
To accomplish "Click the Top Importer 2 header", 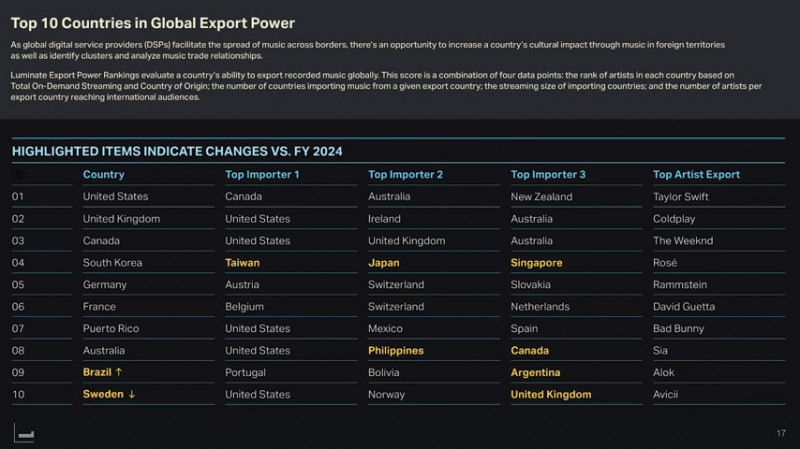I will tap(405, 175).
